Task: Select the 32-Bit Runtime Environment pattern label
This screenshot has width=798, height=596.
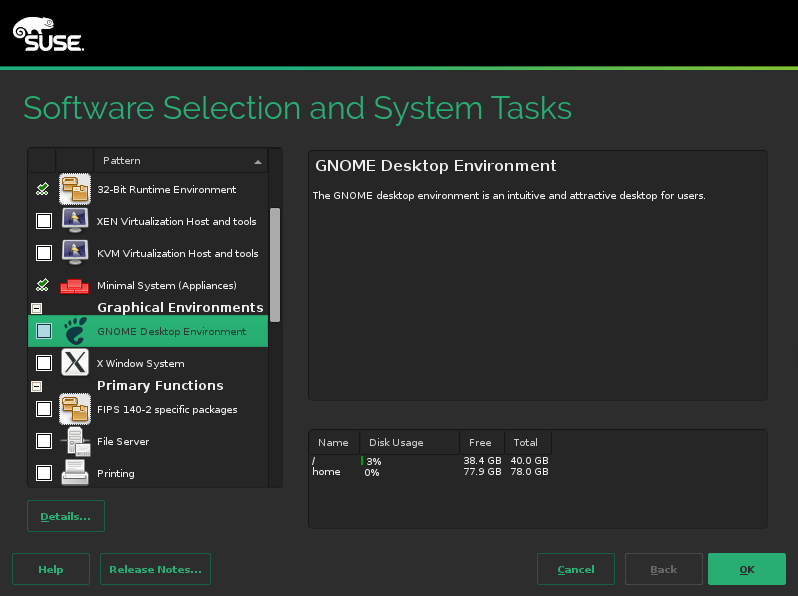Action: point(166,189)
